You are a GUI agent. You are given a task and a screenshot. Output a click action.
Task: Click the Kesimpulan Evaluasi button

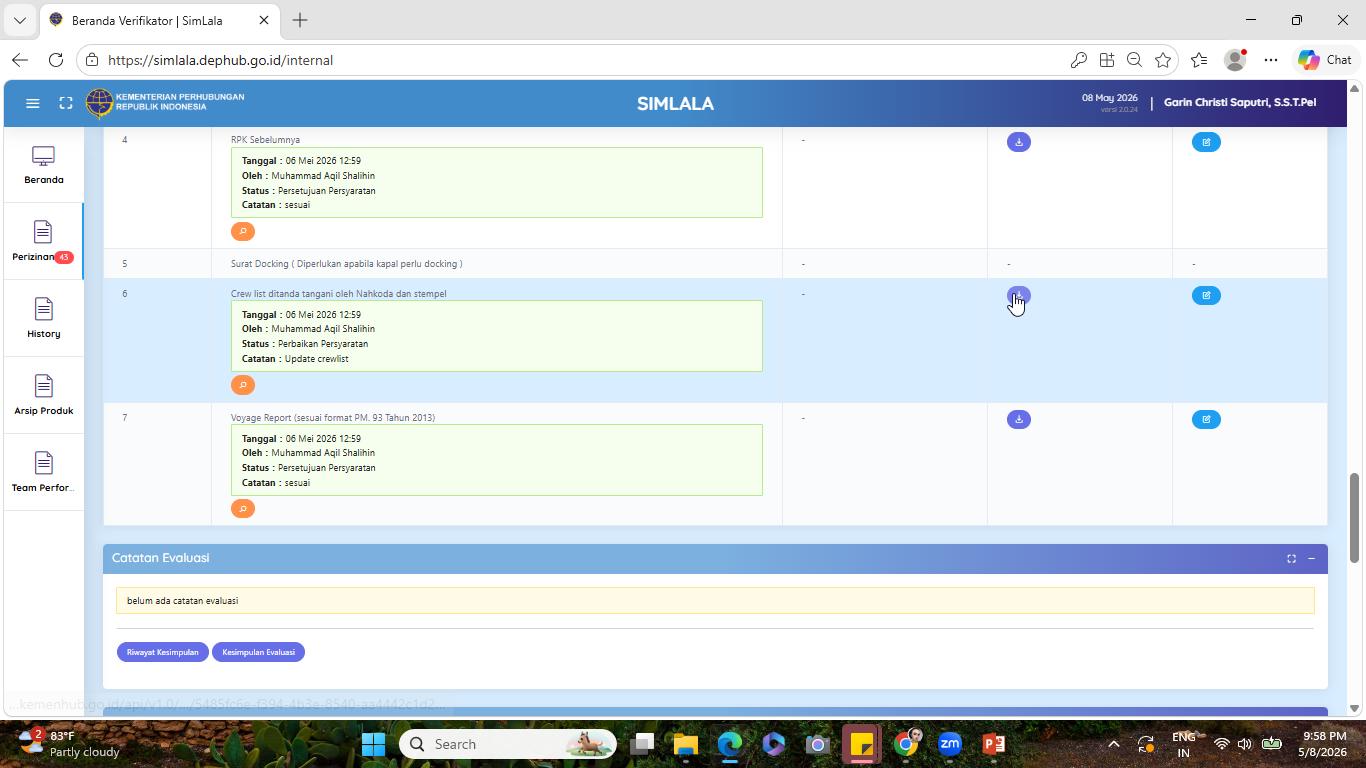[258, 652]
